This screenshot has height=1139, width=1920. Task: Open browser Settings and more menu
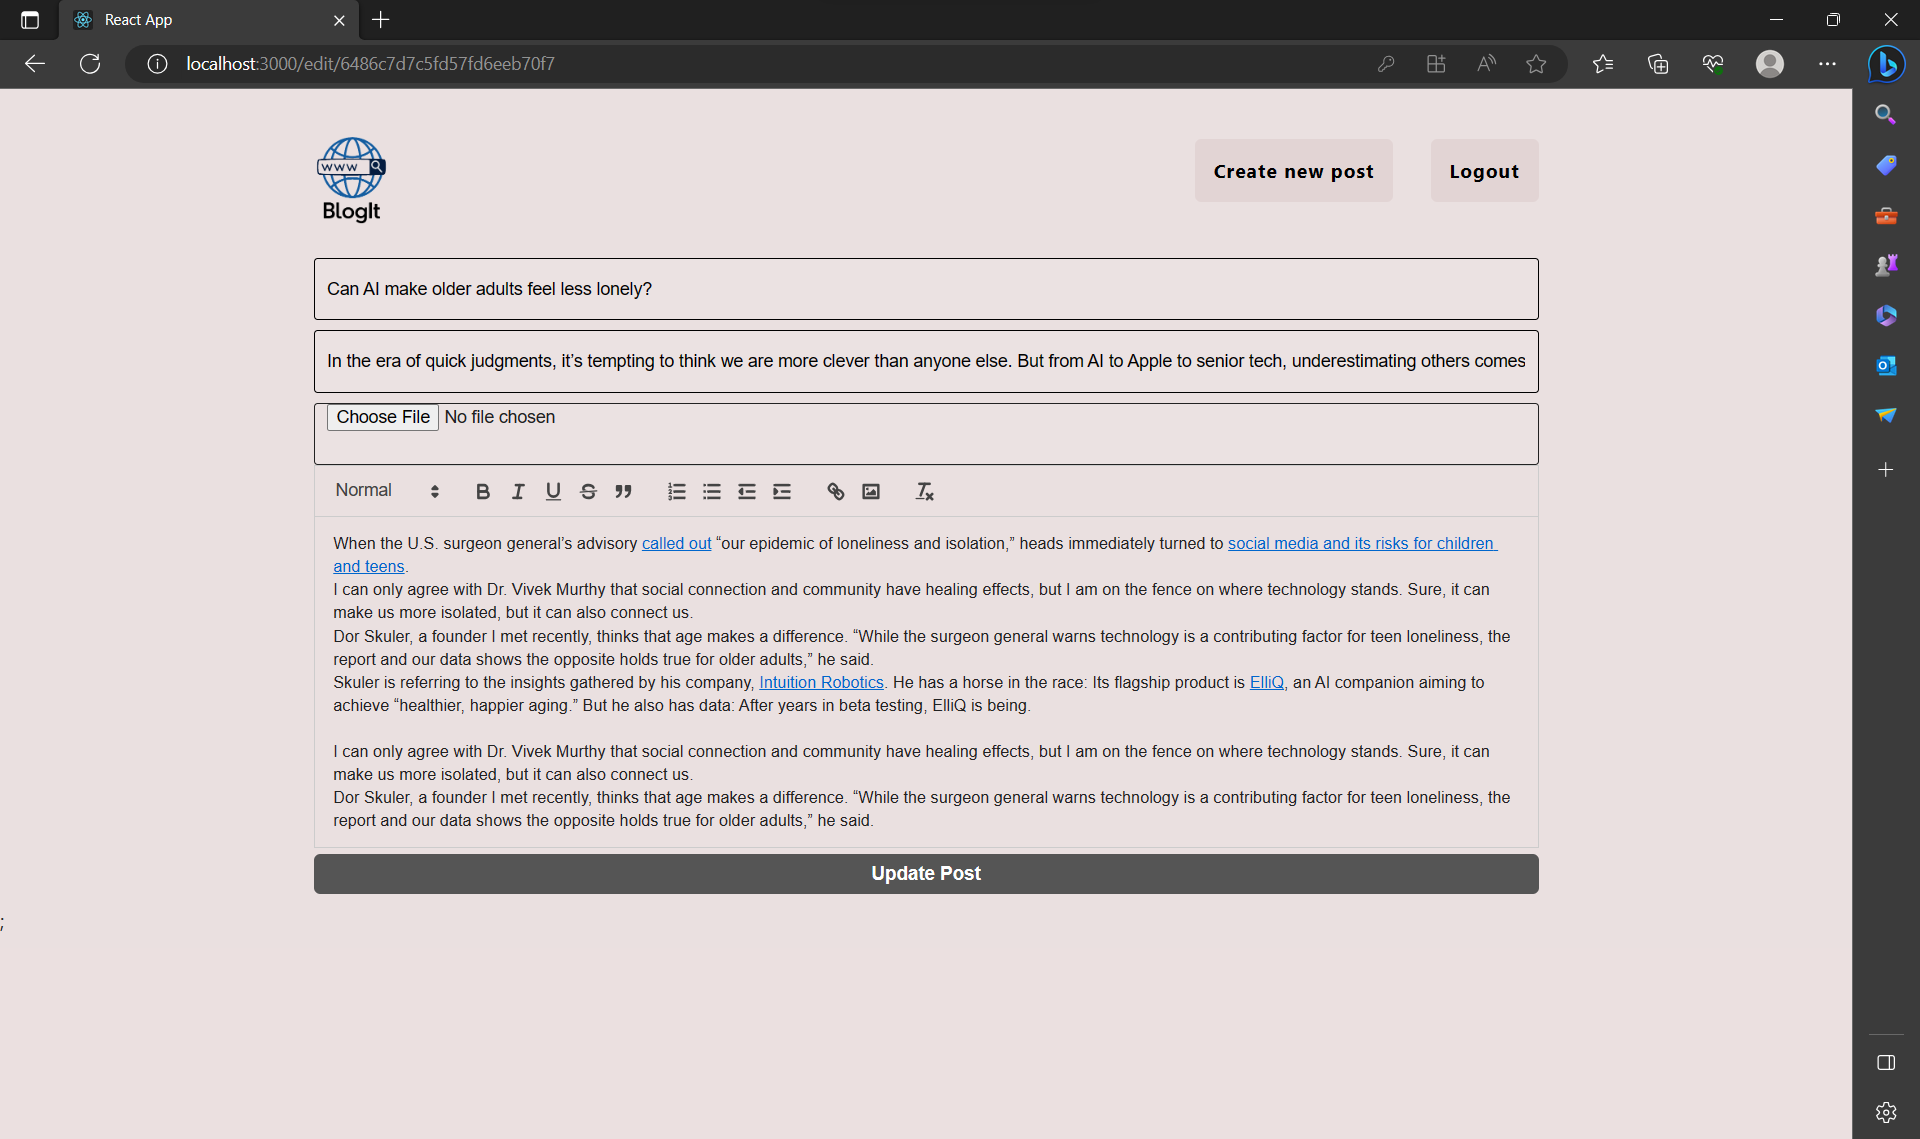[1827, 64]
